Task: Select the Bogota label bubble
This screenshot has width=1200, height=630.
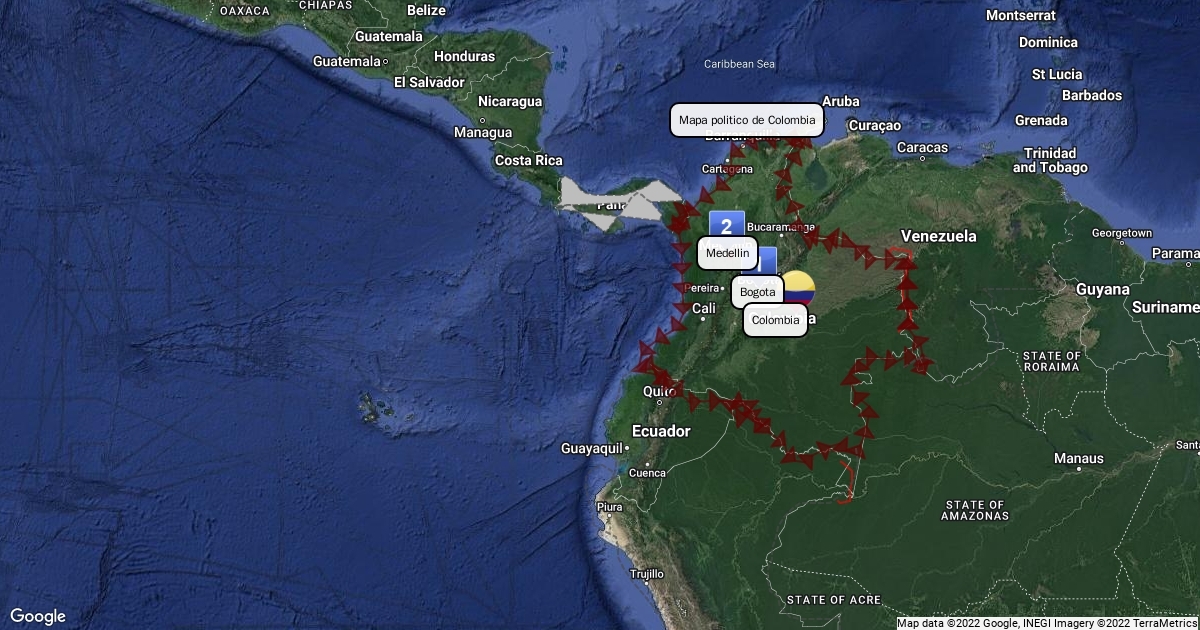Action: click(757, 292)
